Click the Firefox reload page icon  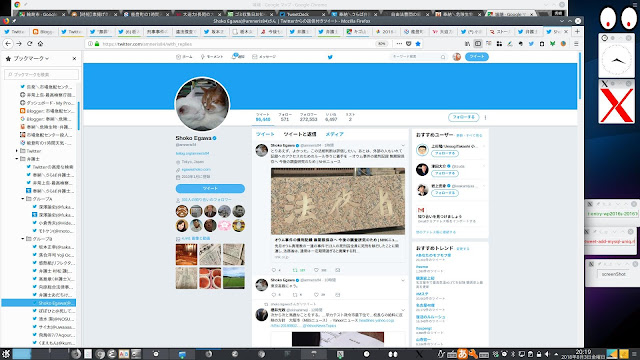[x=29, y=44]
